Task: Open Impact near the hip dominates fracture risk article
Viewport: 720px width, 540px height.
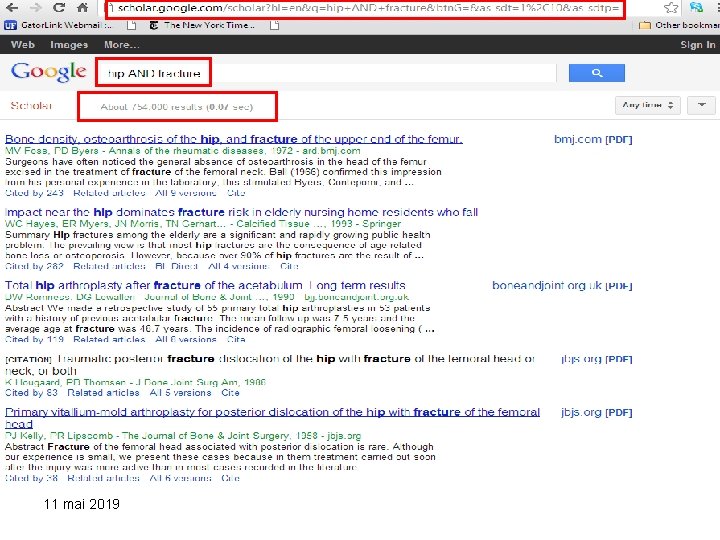Action: (242, 212)
